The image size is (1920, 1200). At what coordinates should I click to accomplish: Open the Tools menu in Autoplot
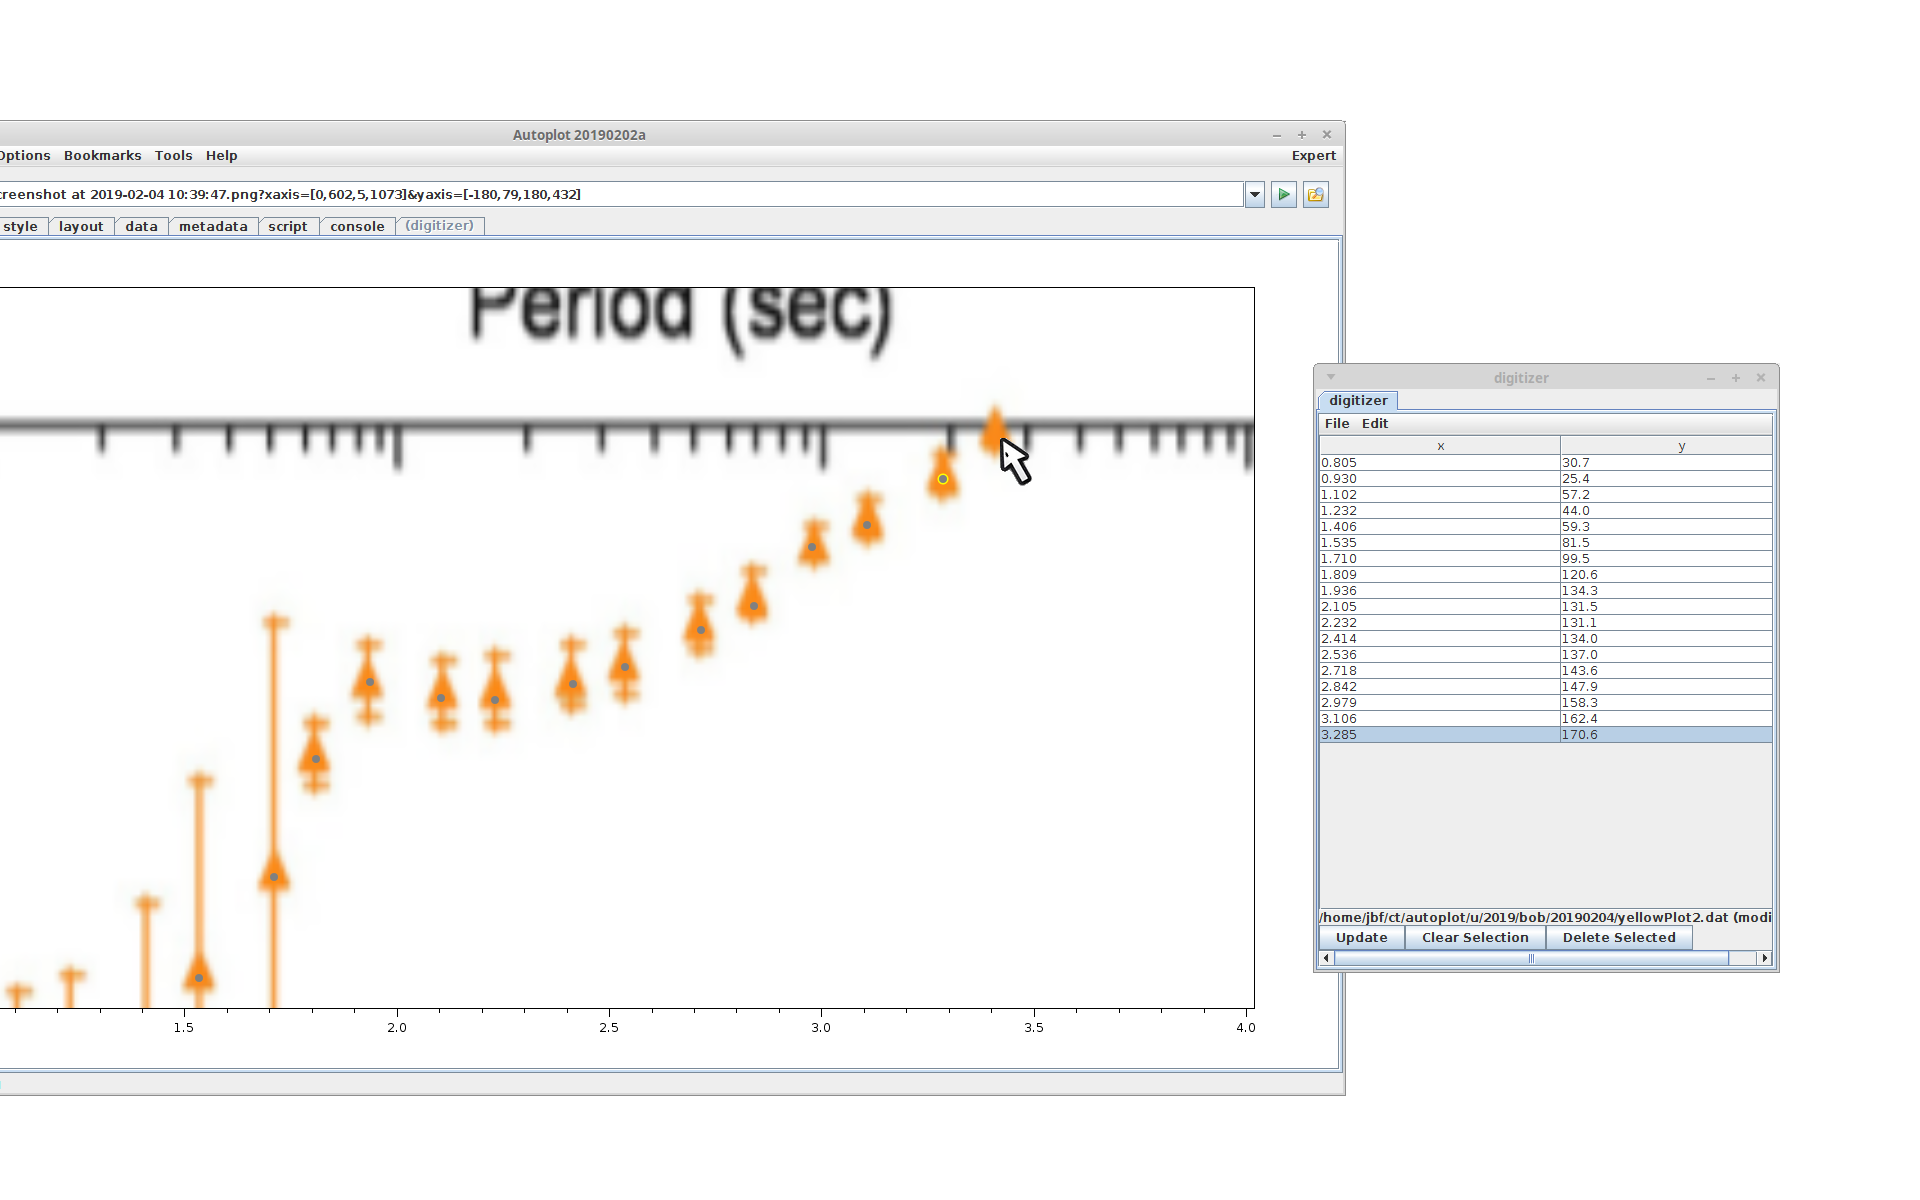(x=173, y=156)
